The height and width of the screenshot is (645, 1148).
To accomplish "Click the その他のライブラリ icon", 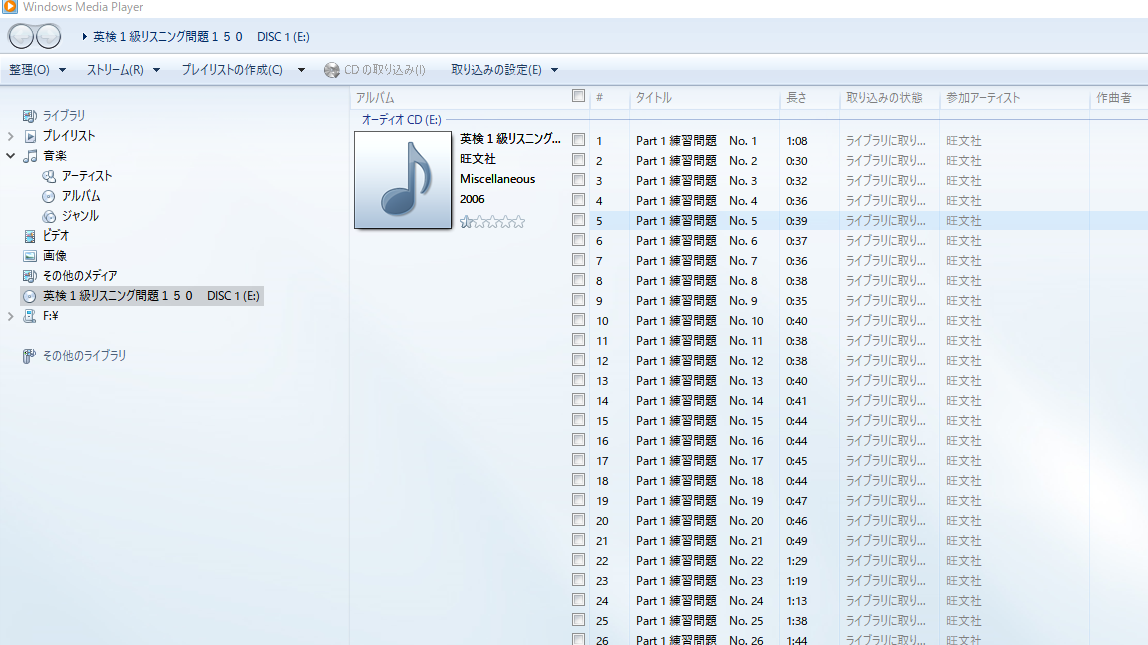I will click(x=30, y=356).
